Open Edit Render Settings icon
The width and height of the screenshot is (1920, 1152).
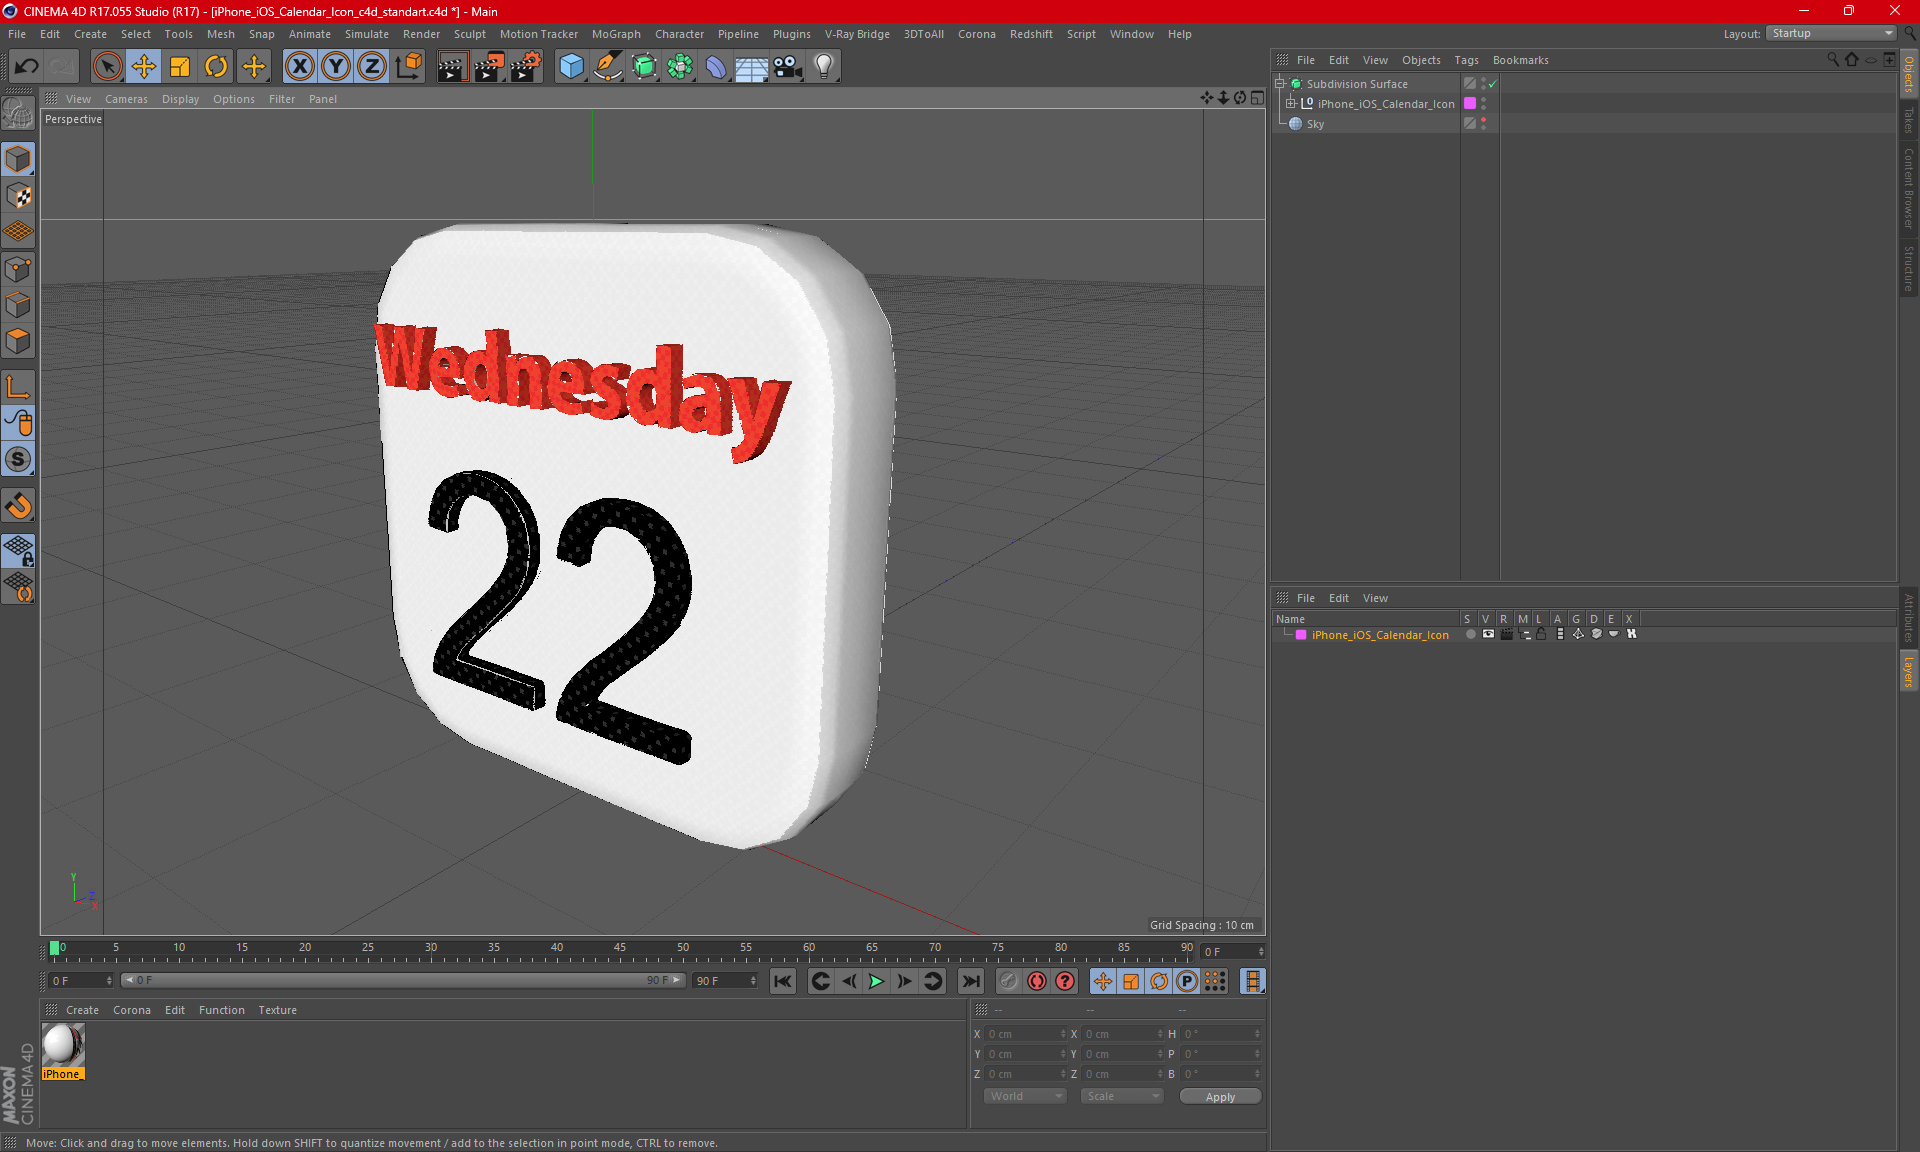pyautogui.click(x=526, y=67)
